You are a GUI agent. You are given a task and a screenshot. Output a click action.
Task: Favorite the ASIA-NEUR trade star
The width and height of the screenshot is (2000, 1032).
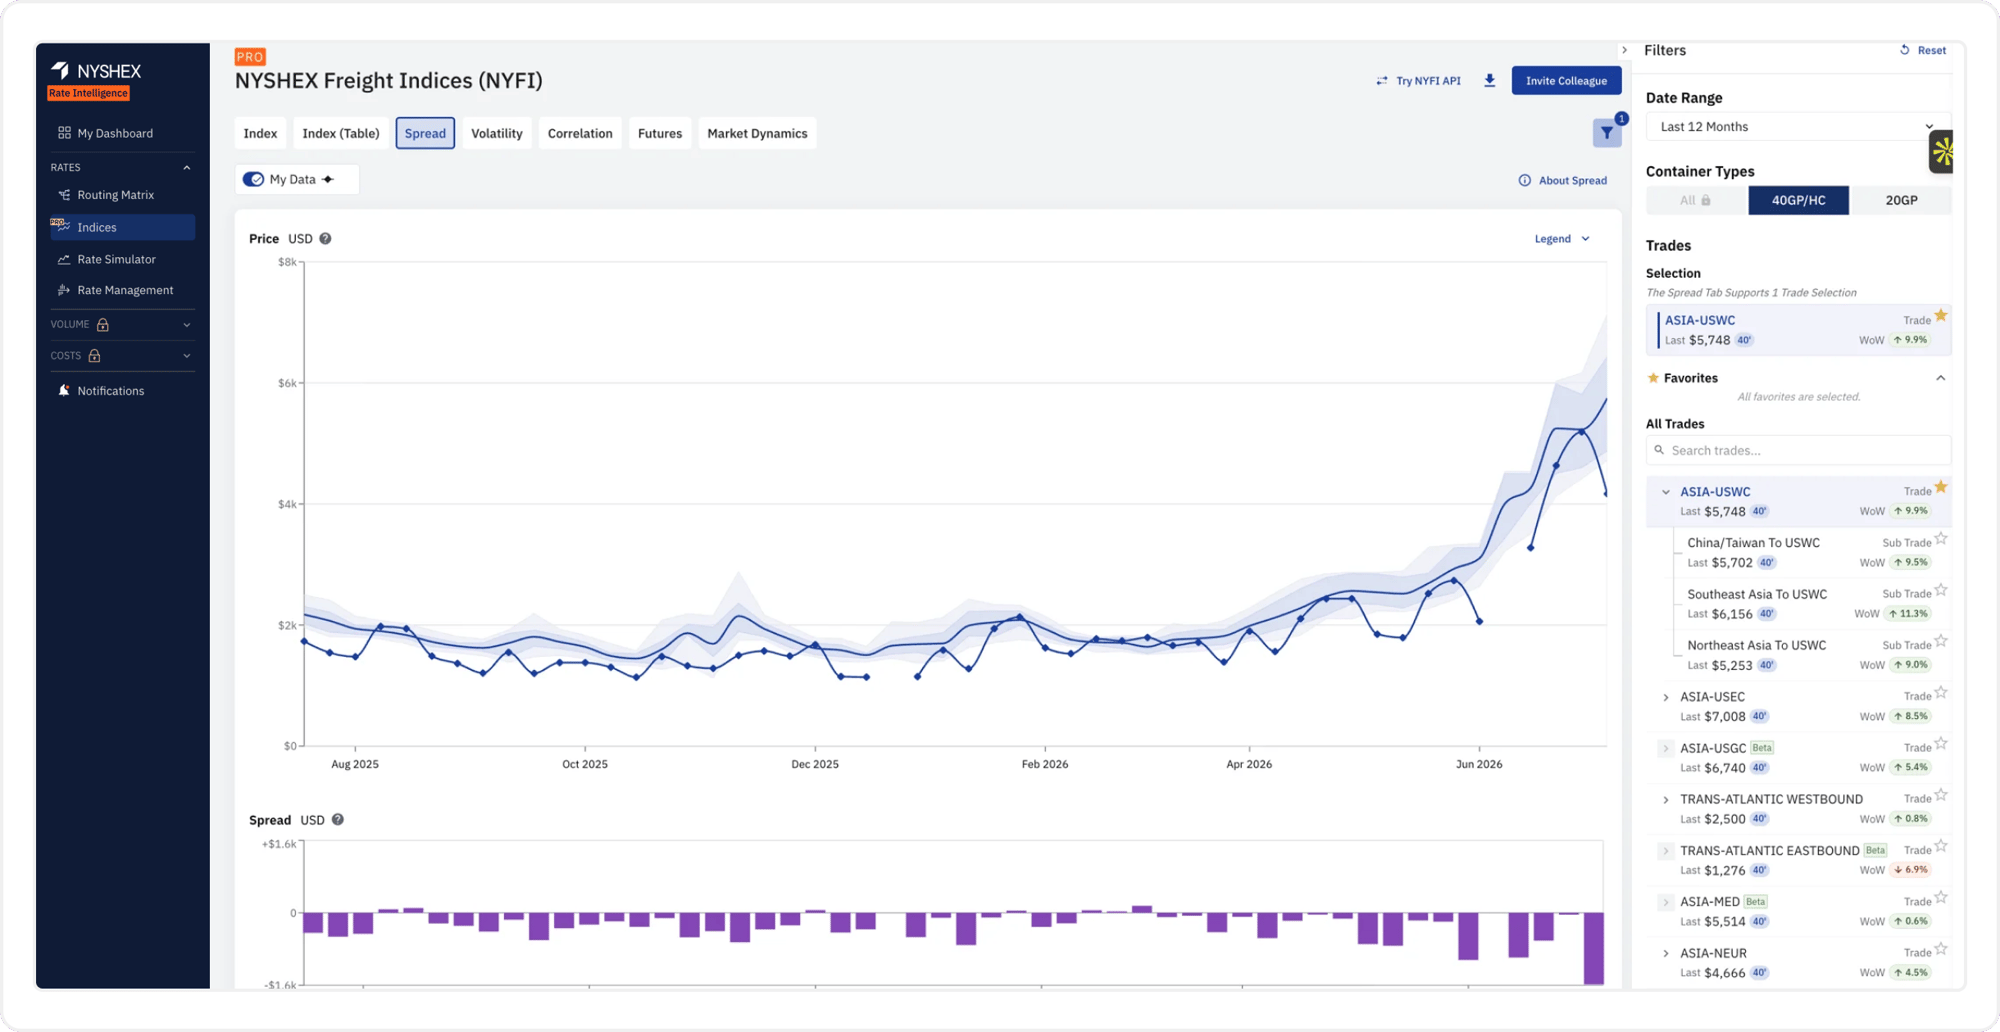coord(1941,949)
